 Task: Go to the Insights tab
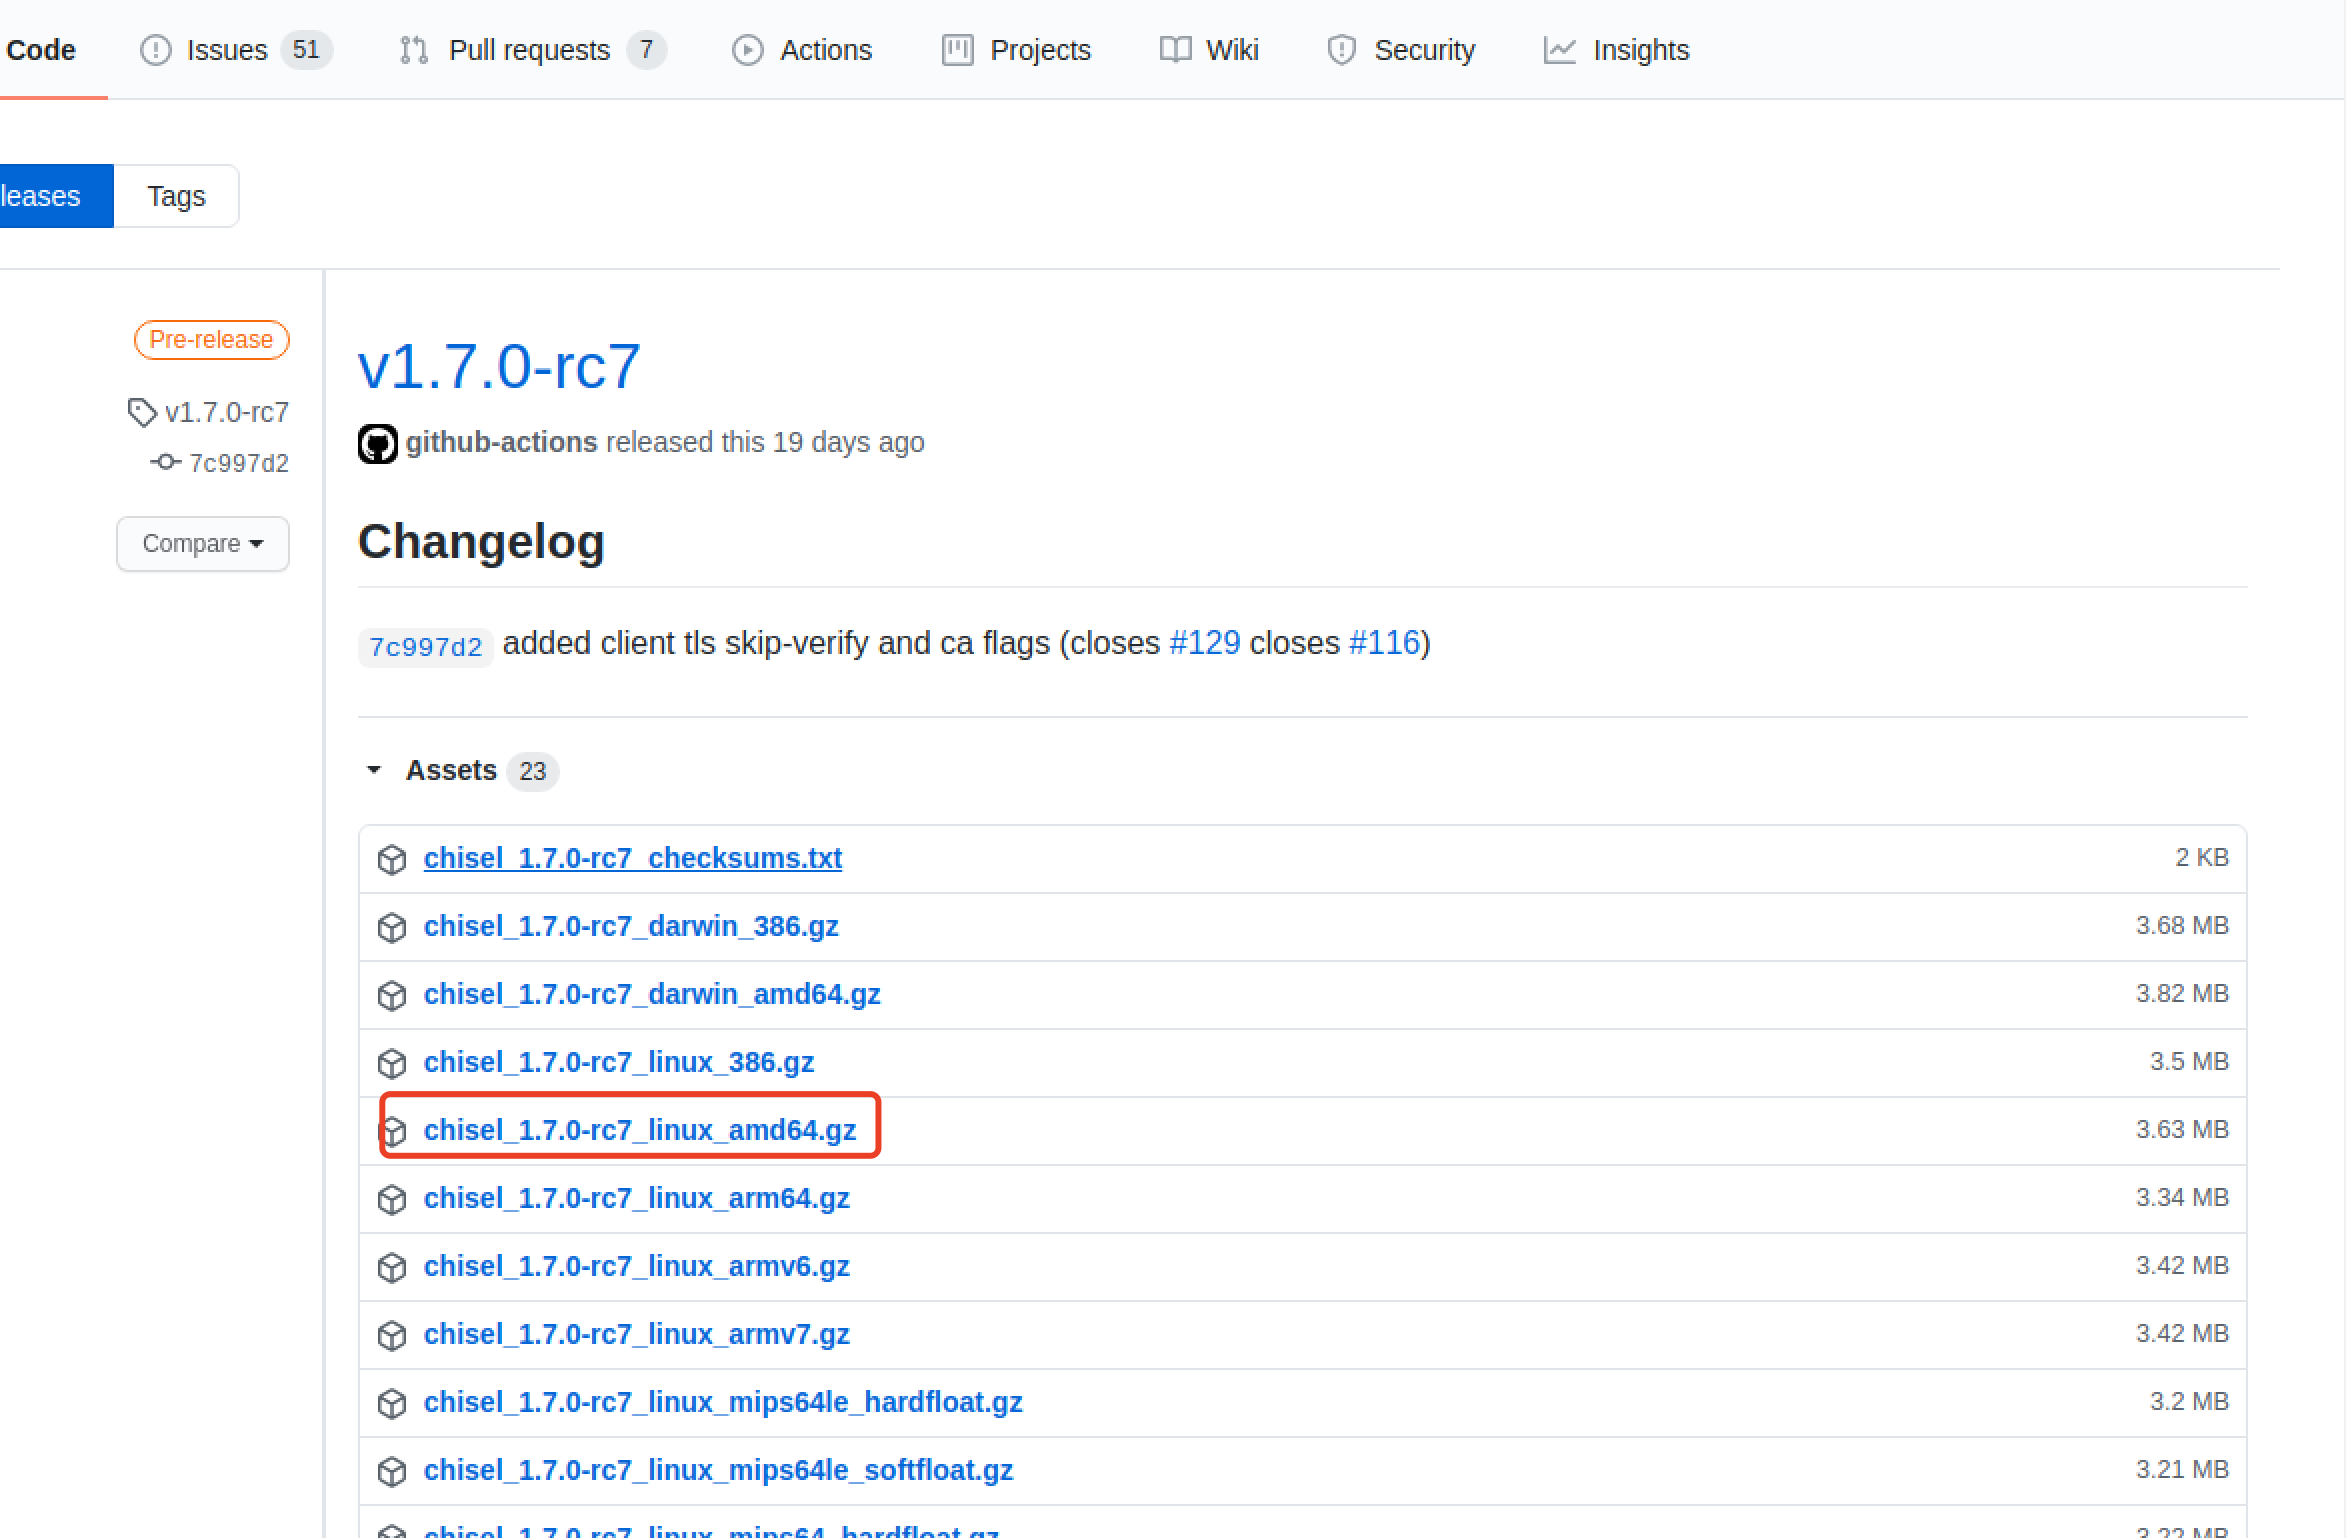coord(1639,50)
